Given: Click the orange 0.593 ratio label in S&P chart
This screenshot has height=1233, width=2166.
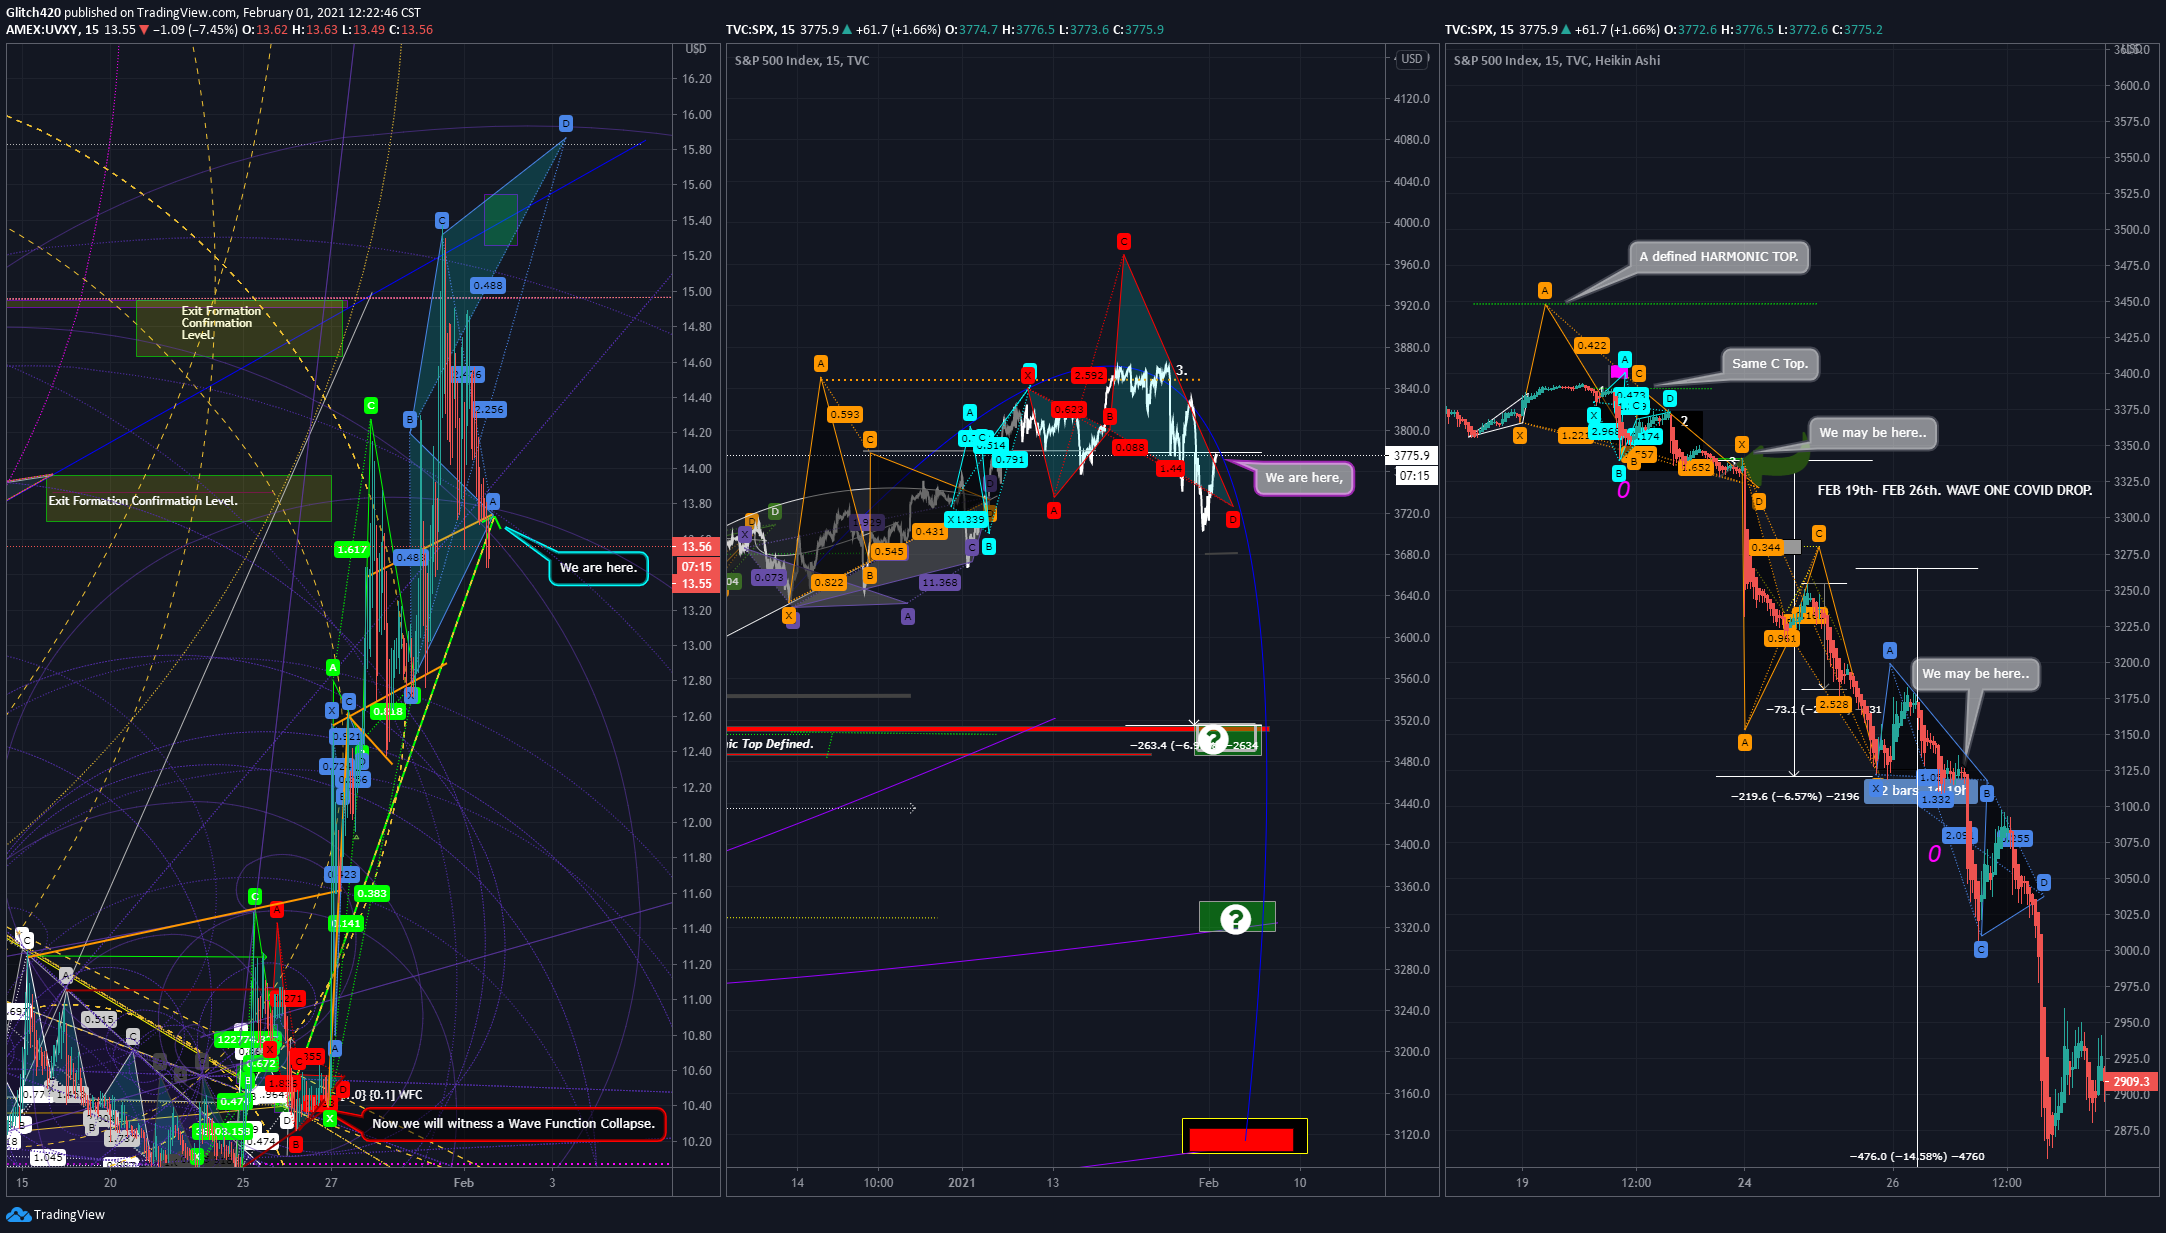Looking at the screenshot, I should 845,415.
